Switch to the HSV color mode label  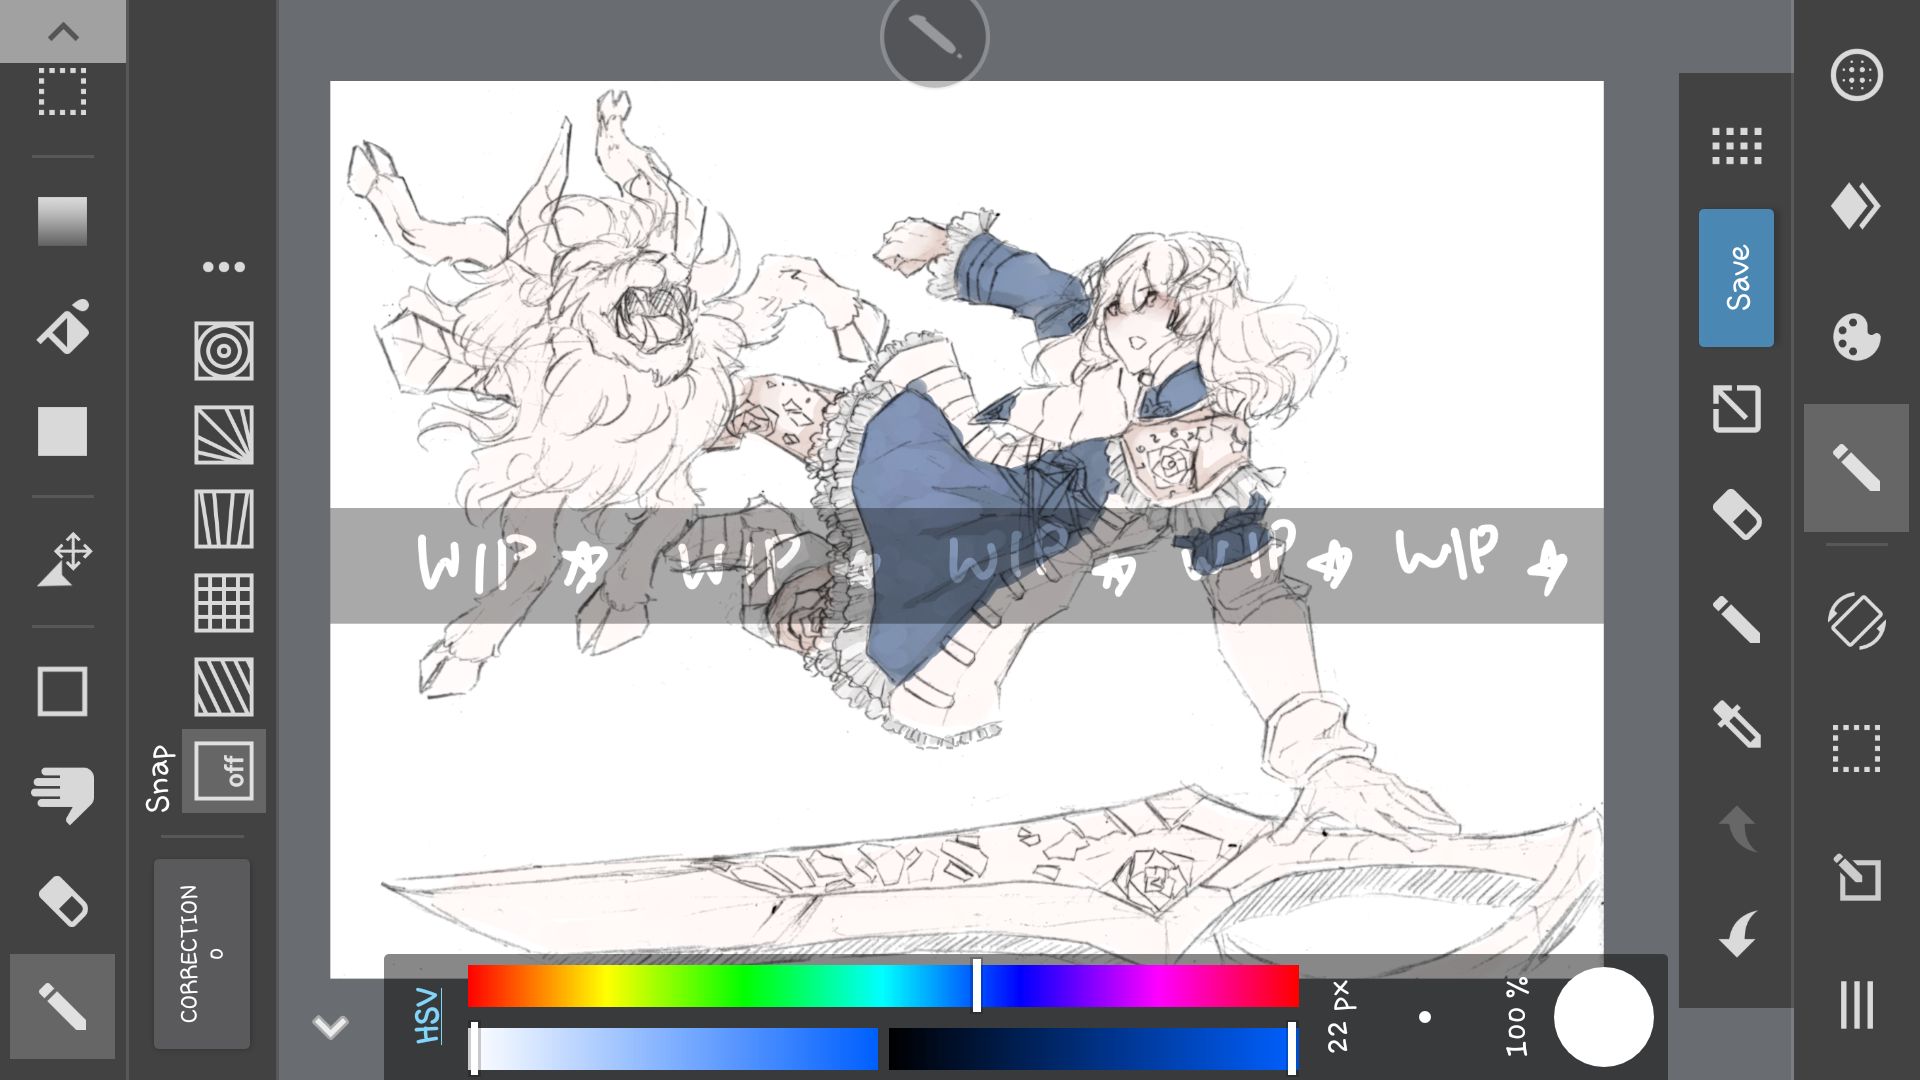(425, 1013)
